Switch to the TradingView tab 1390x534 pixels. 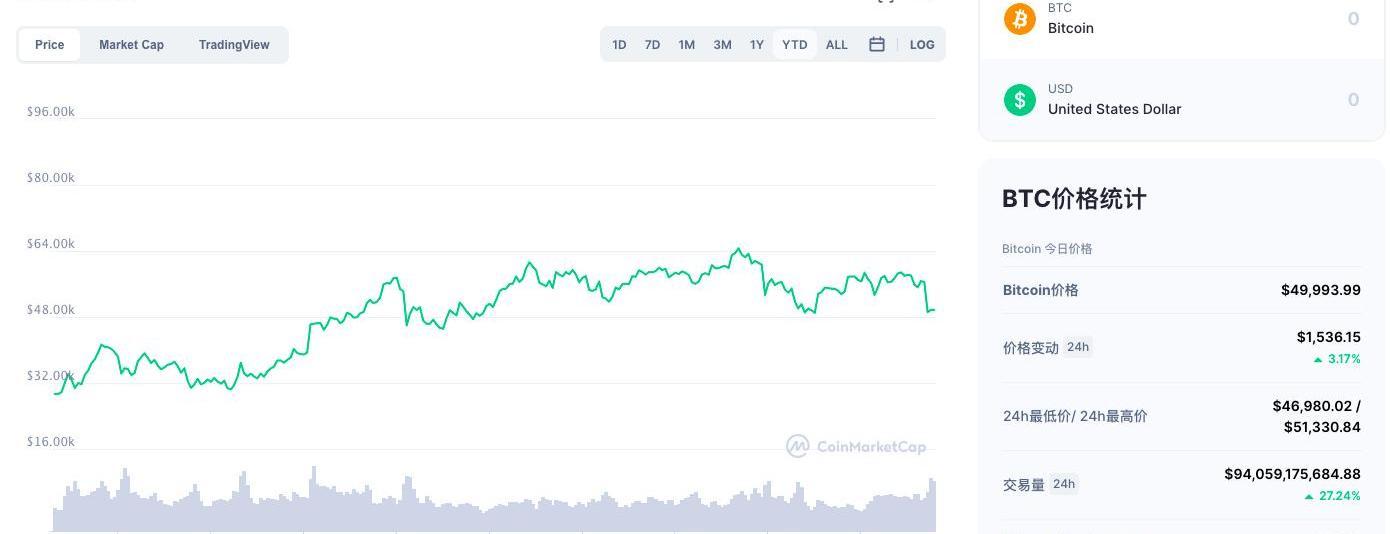point(234,45)
